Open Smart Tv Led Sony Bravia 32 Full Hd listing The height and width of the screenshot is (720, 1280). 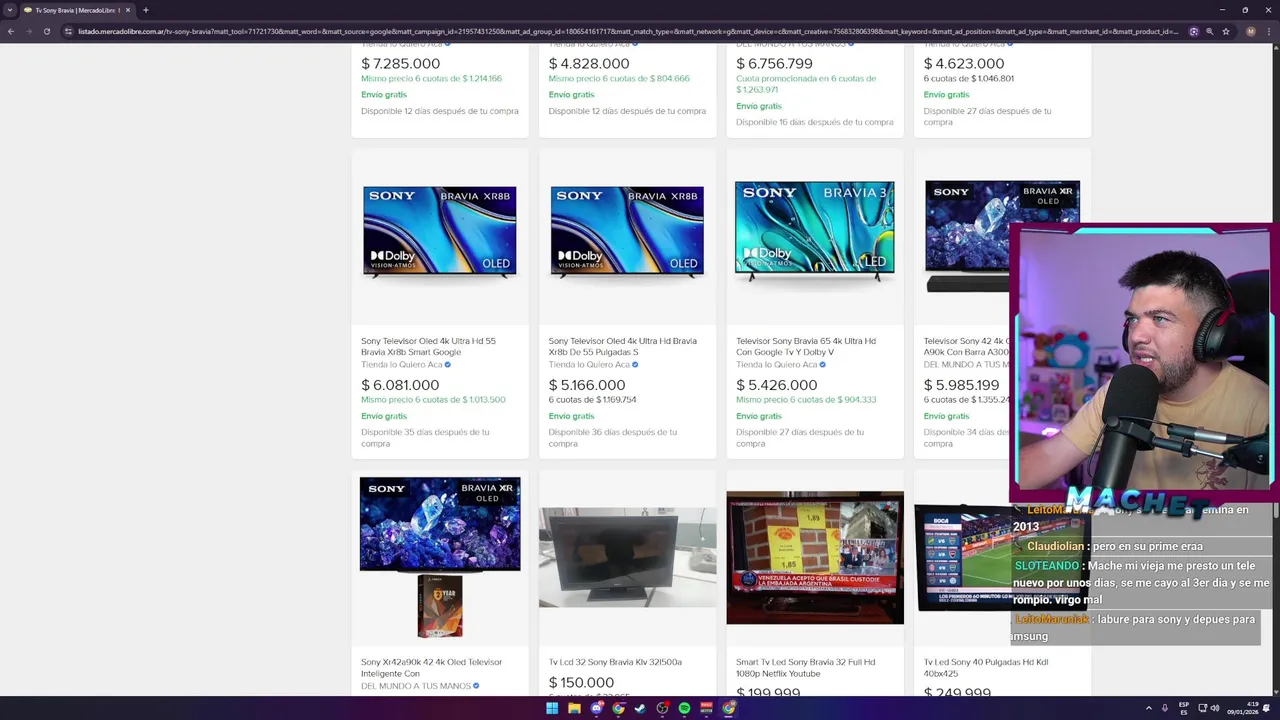[x=805, y=667]
